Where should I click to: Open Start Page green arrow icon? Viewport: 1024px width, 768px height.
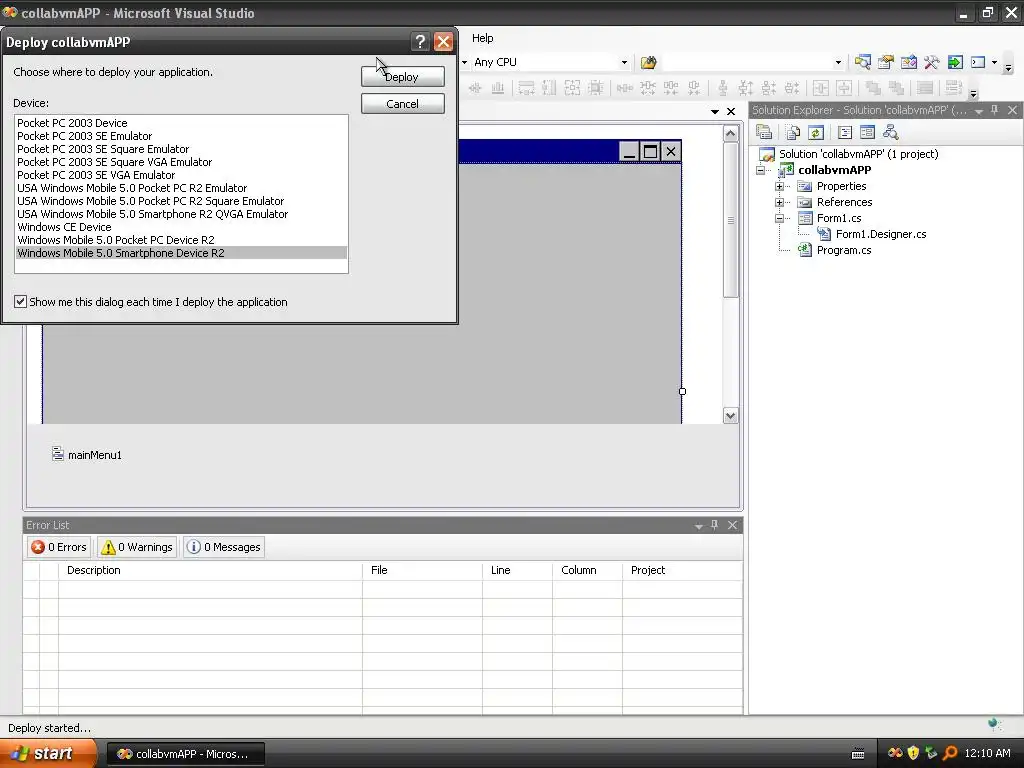(x=955, y=62)
